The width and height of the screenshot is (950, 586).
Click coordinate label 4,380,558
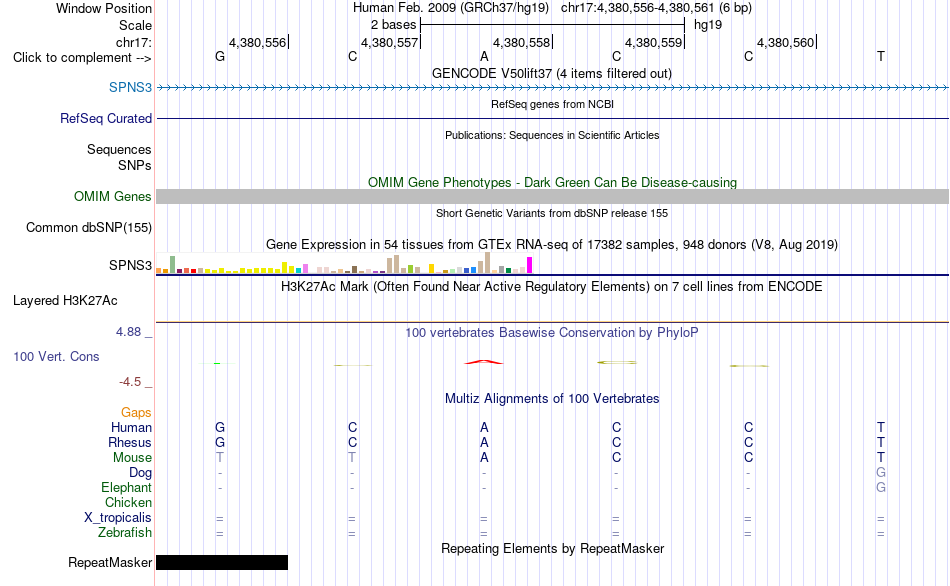pyautogui.click(x=522, y=42)
